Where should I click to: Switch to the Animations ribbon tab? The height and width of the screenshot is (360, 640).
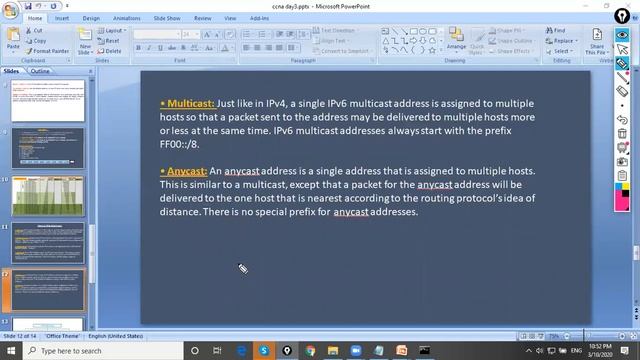pyautogui.click(x=127, y=18)
